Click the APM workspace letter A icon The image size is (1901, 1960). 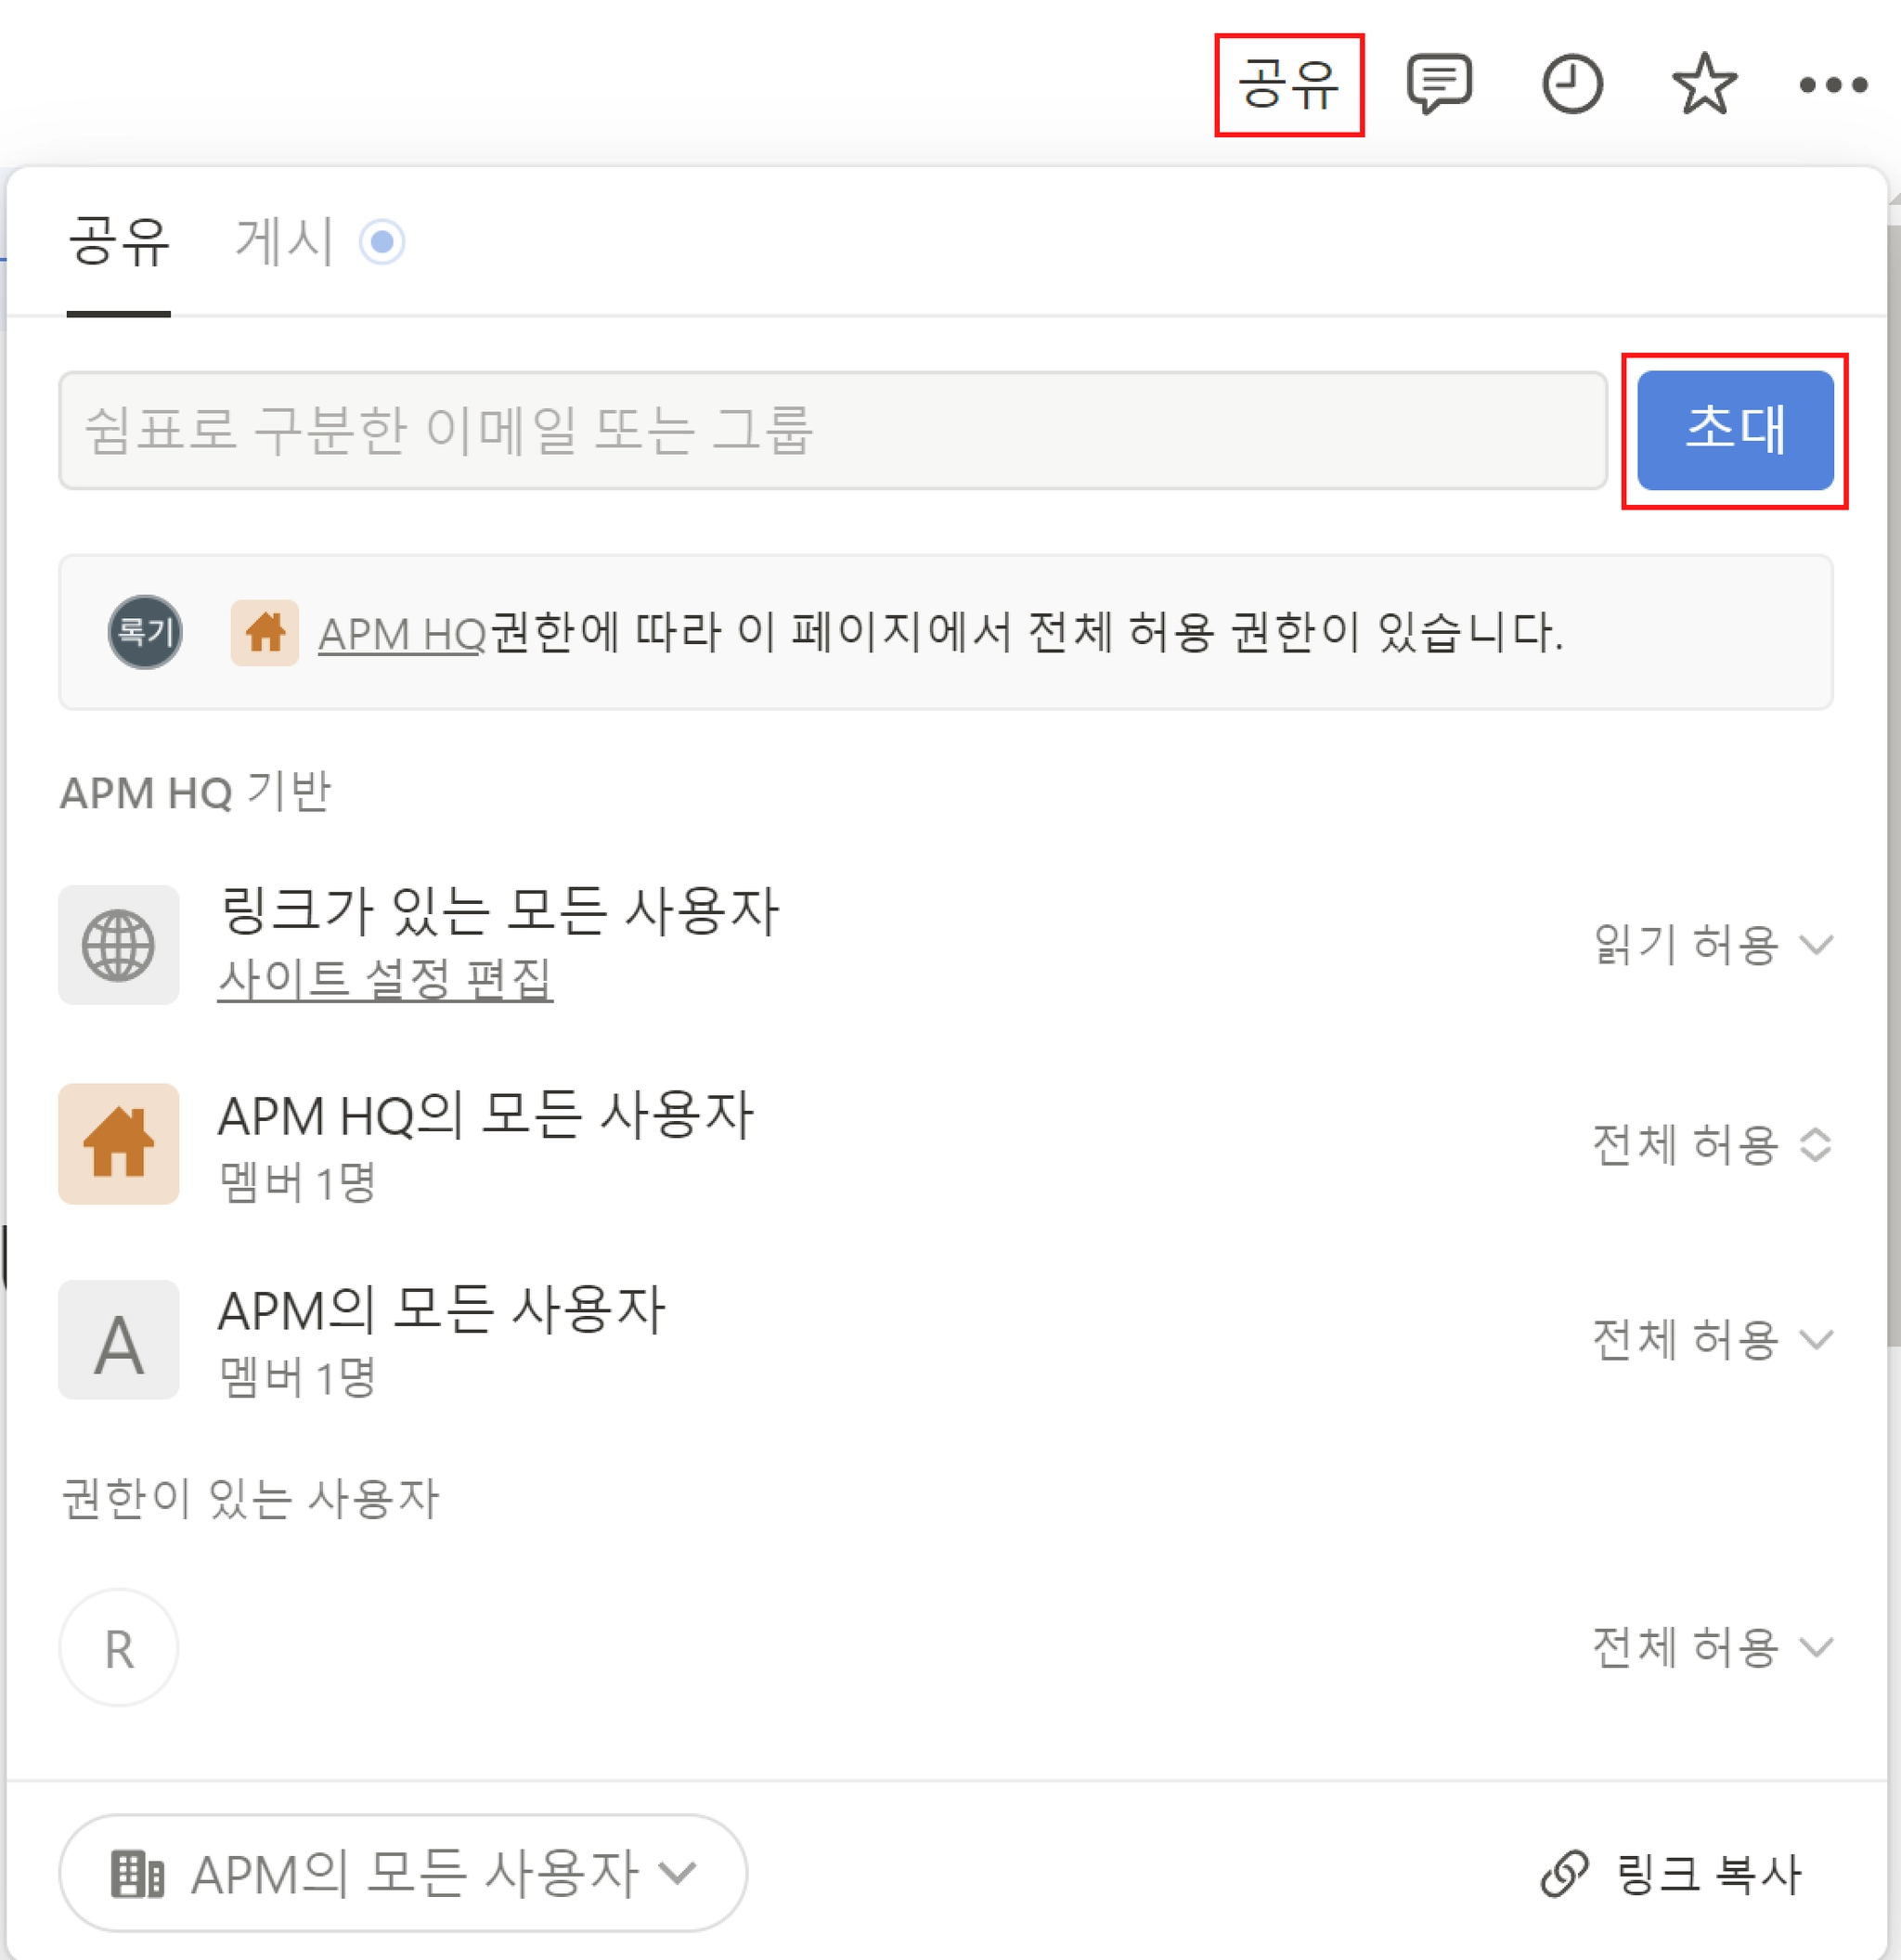[118, 1340]
